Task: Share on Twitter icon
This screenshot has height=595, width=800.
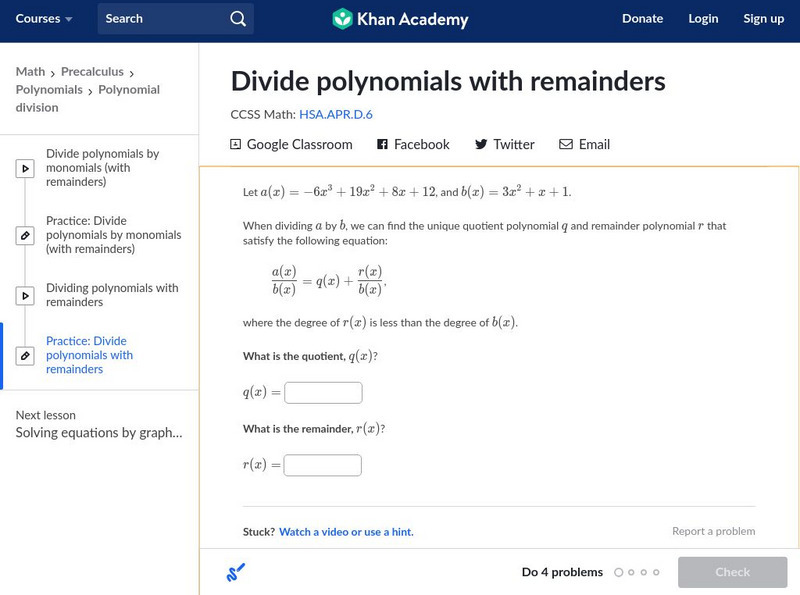Action: 481,145
